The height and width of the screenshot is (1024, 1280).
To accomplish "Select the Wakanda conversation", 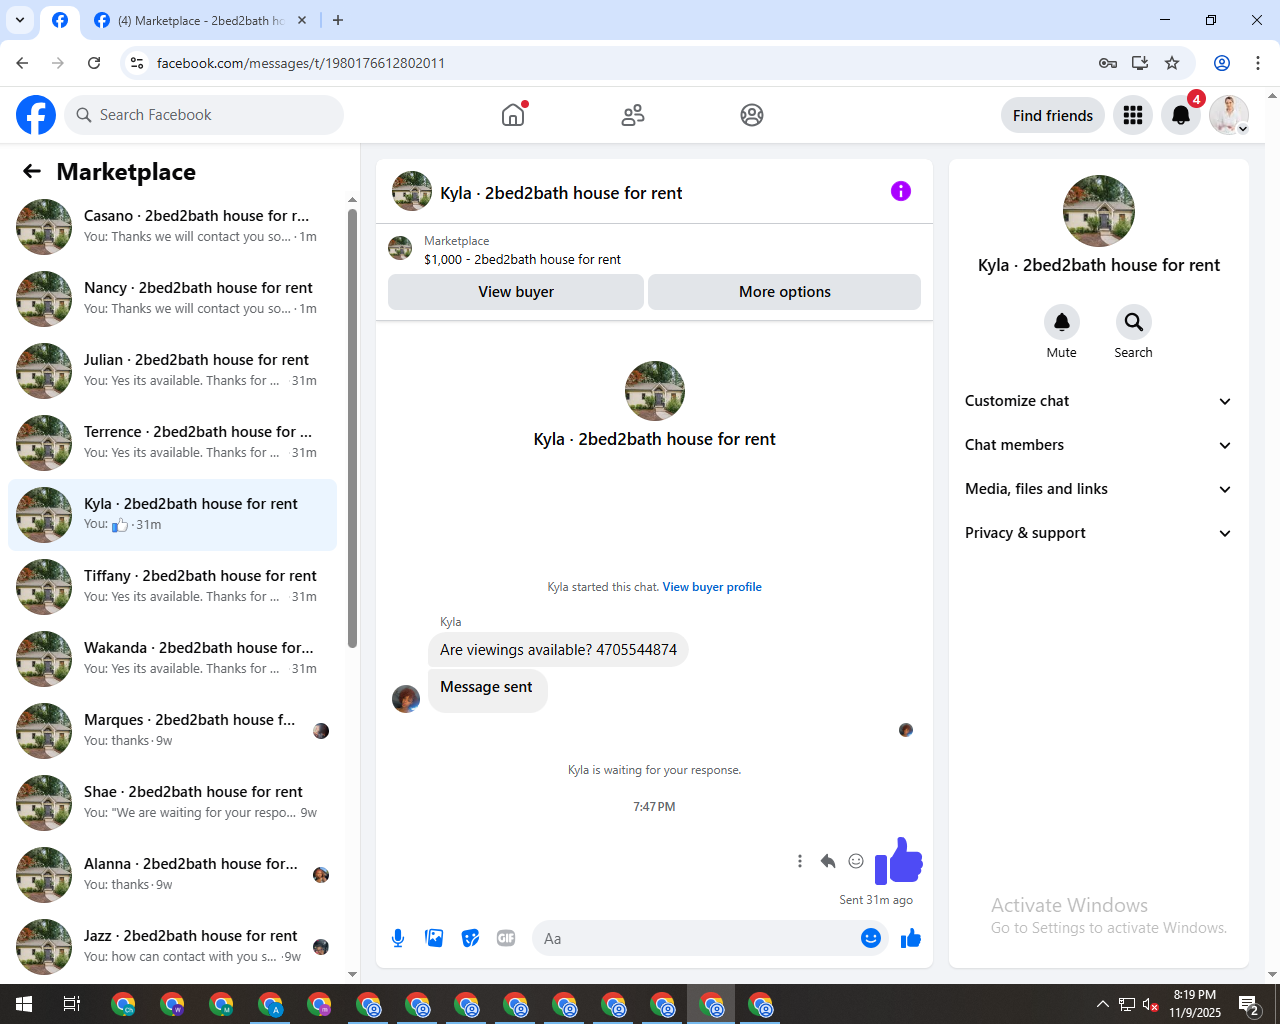I will click(x=172, y=658).
